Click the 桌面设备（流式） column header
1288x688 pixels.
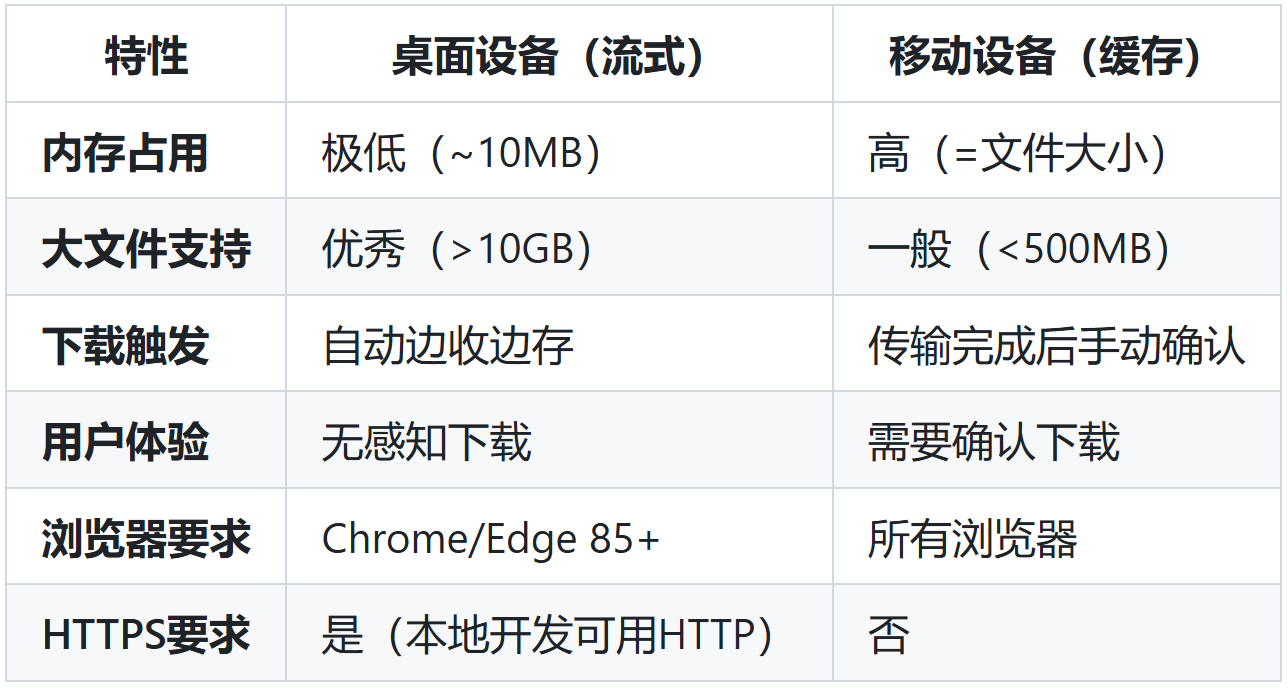pos(559,57)
